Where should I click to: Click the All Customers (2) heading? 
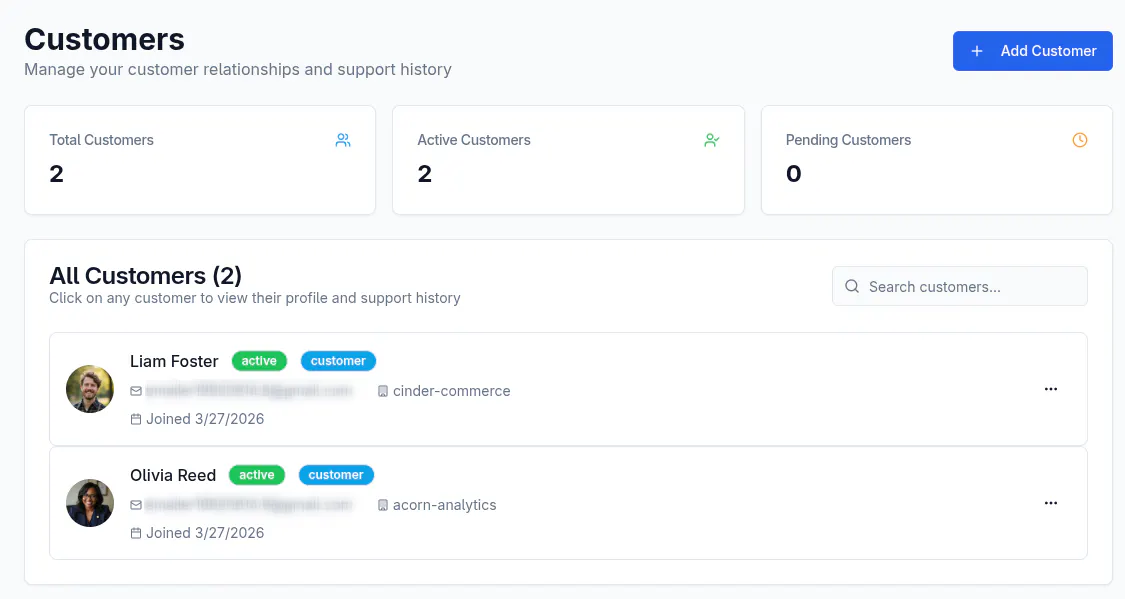pyautogui.click(x=146, y=275)
